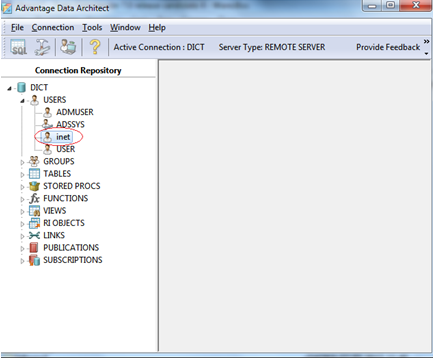Select the GROUPS label
Screen dimensions: 433x361
[x=59, y=161]
